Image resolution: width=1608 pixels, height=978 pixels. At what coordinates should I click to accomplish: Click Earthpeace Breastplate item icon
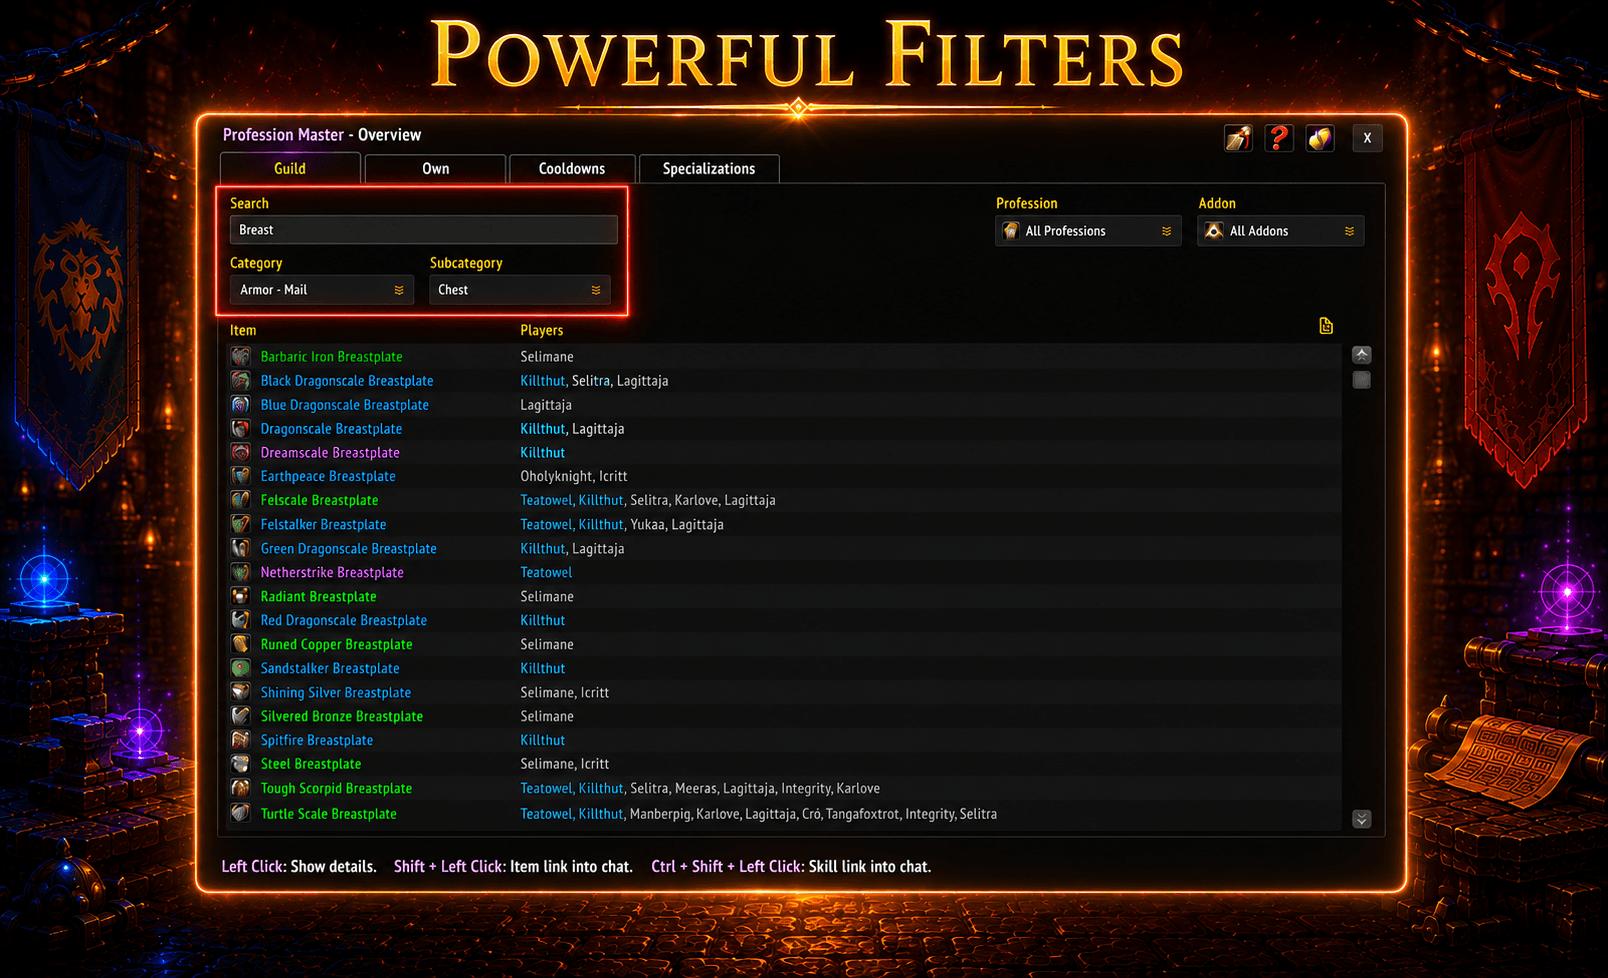click(241, 476)
